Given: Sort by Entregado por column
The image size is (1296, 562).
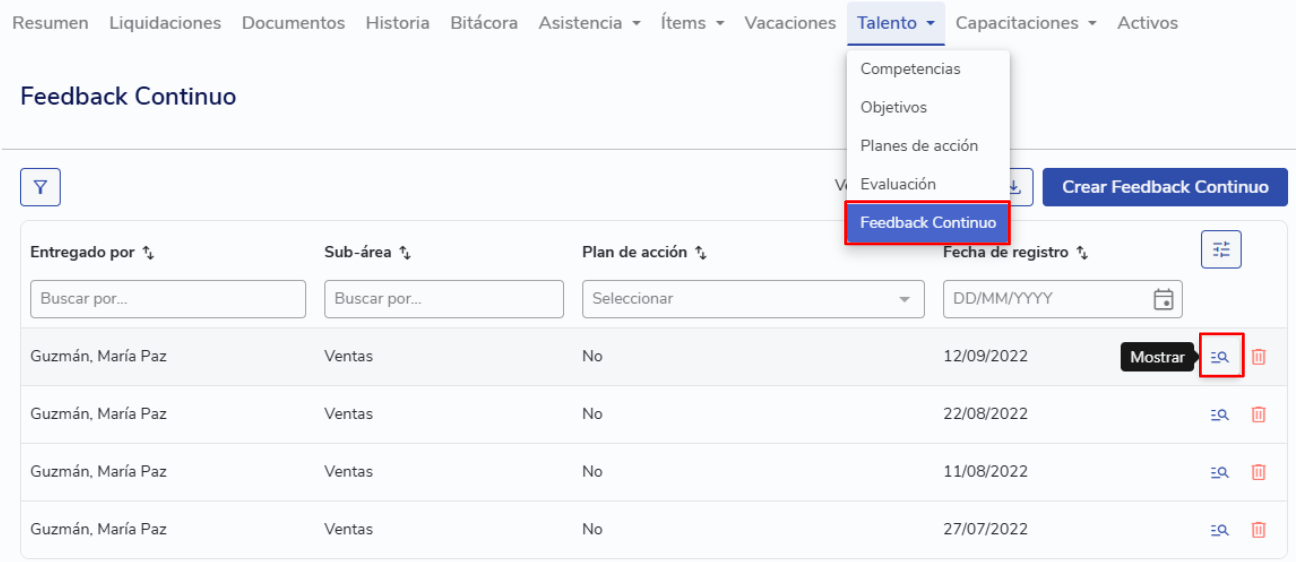Looking at the screenshot, I should (148, 253).
